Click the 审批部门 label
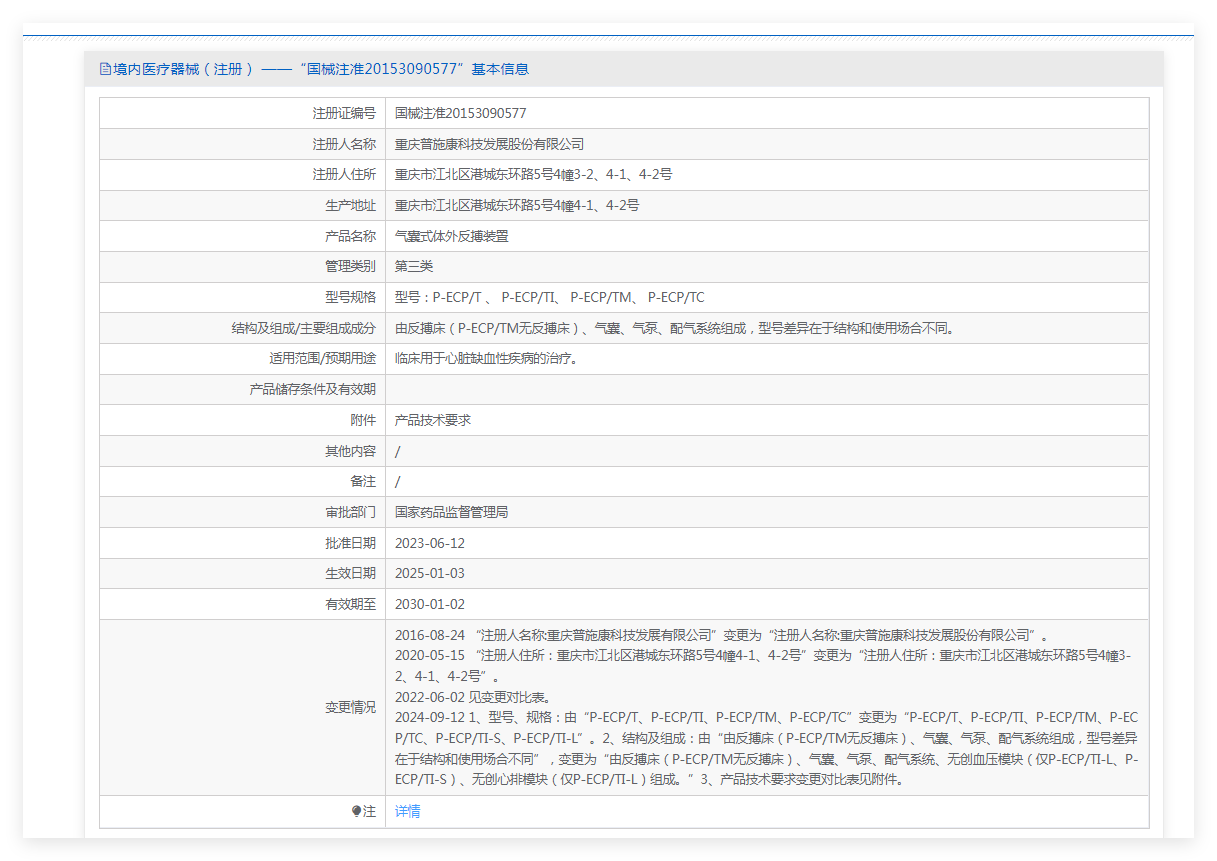Viewport: 1217px width, 861px height. (x=351, y=513)
